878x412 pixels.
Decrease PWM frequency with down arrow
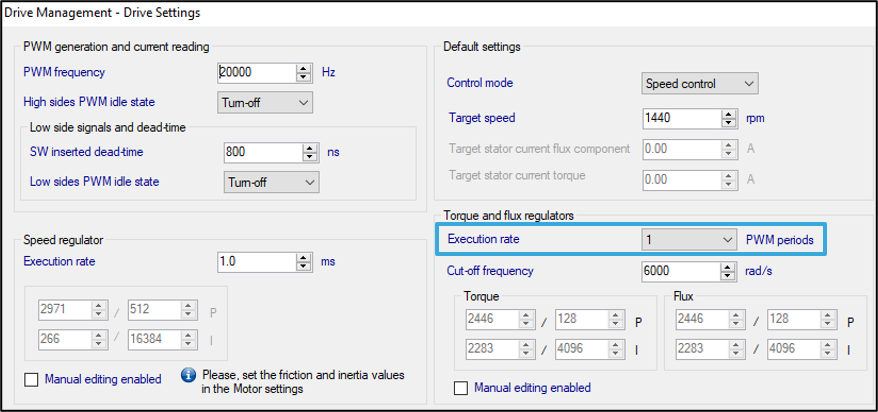click(304, 77)
